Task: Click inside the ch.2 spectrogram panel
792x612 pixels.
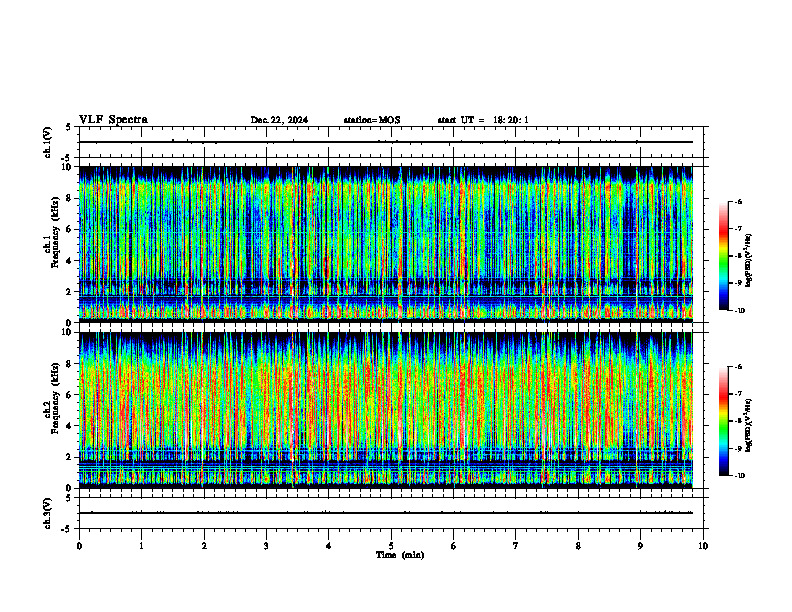Action: tap(386, 410)
